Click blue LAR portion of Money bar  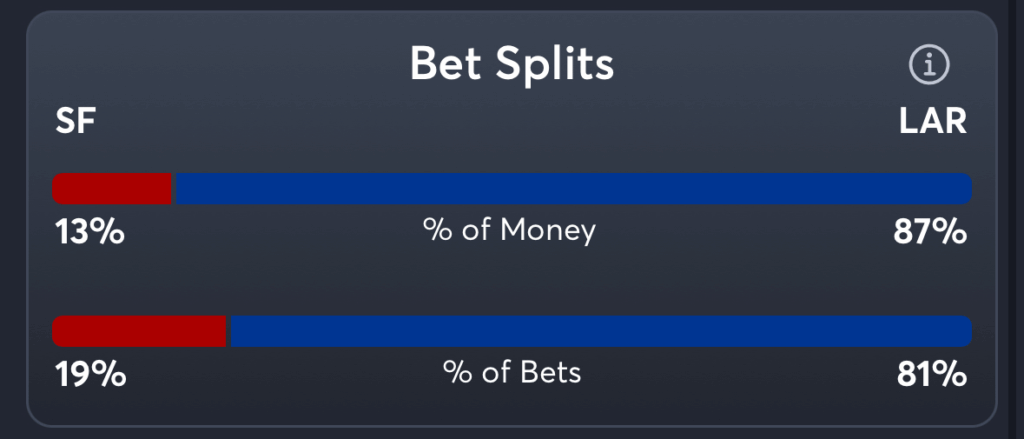(570, 189)
